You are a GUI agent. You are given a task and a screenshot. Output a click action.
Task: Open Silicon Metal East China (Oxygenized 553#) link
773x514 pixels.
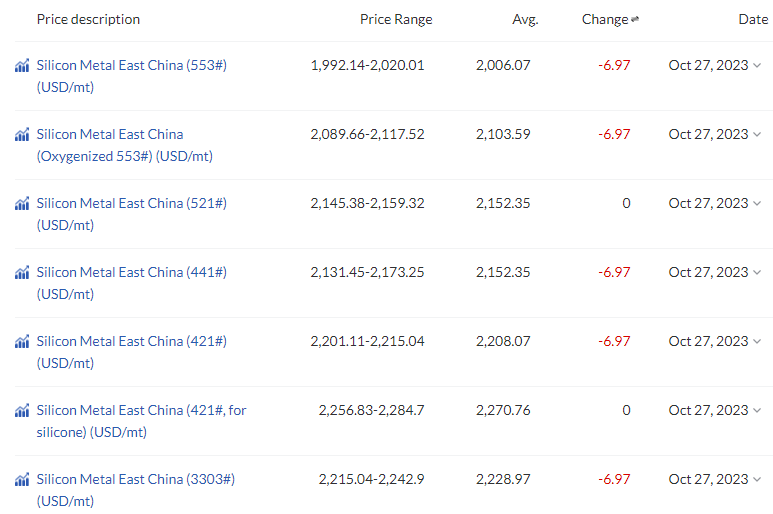[x=125, y=145]
